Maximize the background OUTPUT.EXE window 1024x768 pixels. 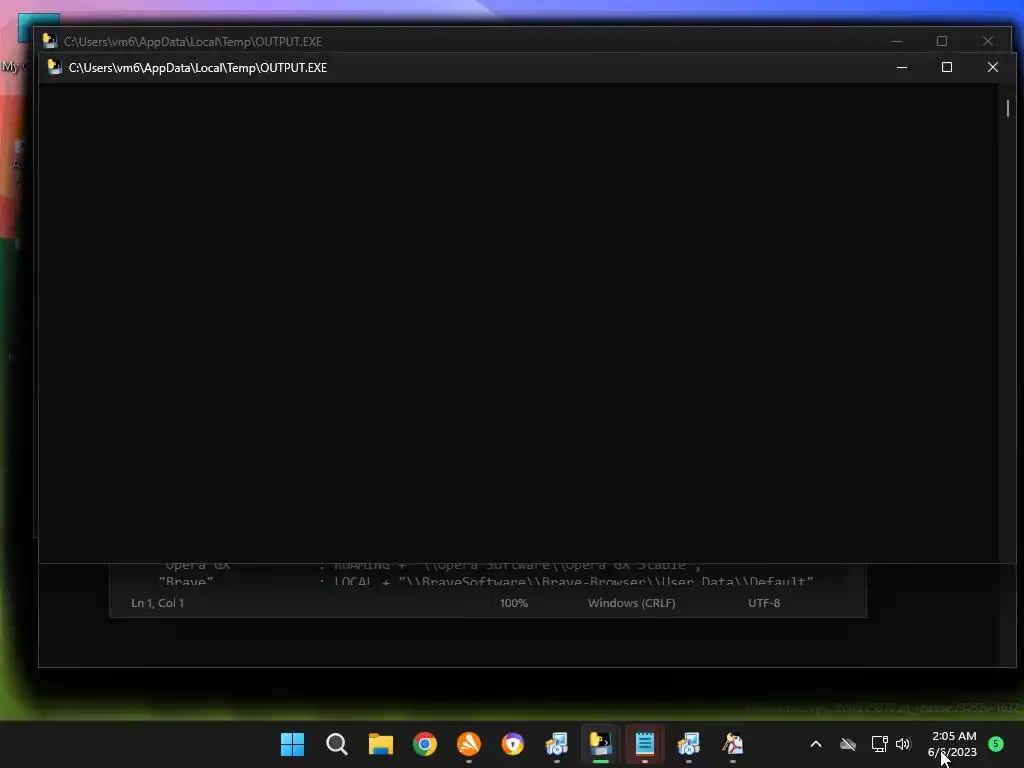pyautogui.click(x=942, y=41)
